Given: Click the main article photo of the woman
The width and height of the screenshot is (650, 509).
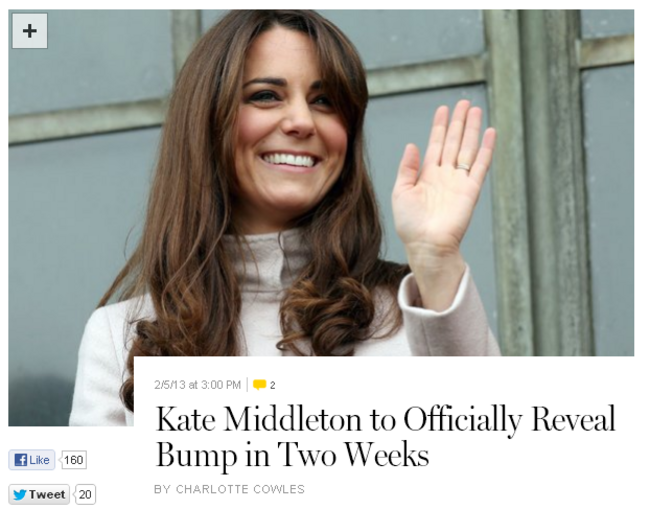Looking at the screenshot, I should point(321,182).
